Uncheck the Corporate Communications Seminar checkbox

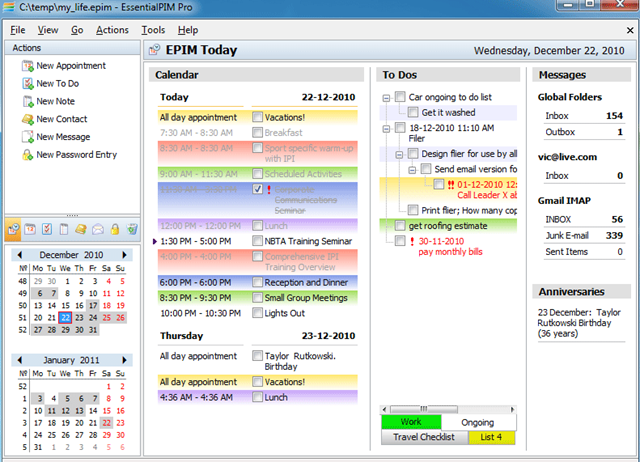point(257,189)
